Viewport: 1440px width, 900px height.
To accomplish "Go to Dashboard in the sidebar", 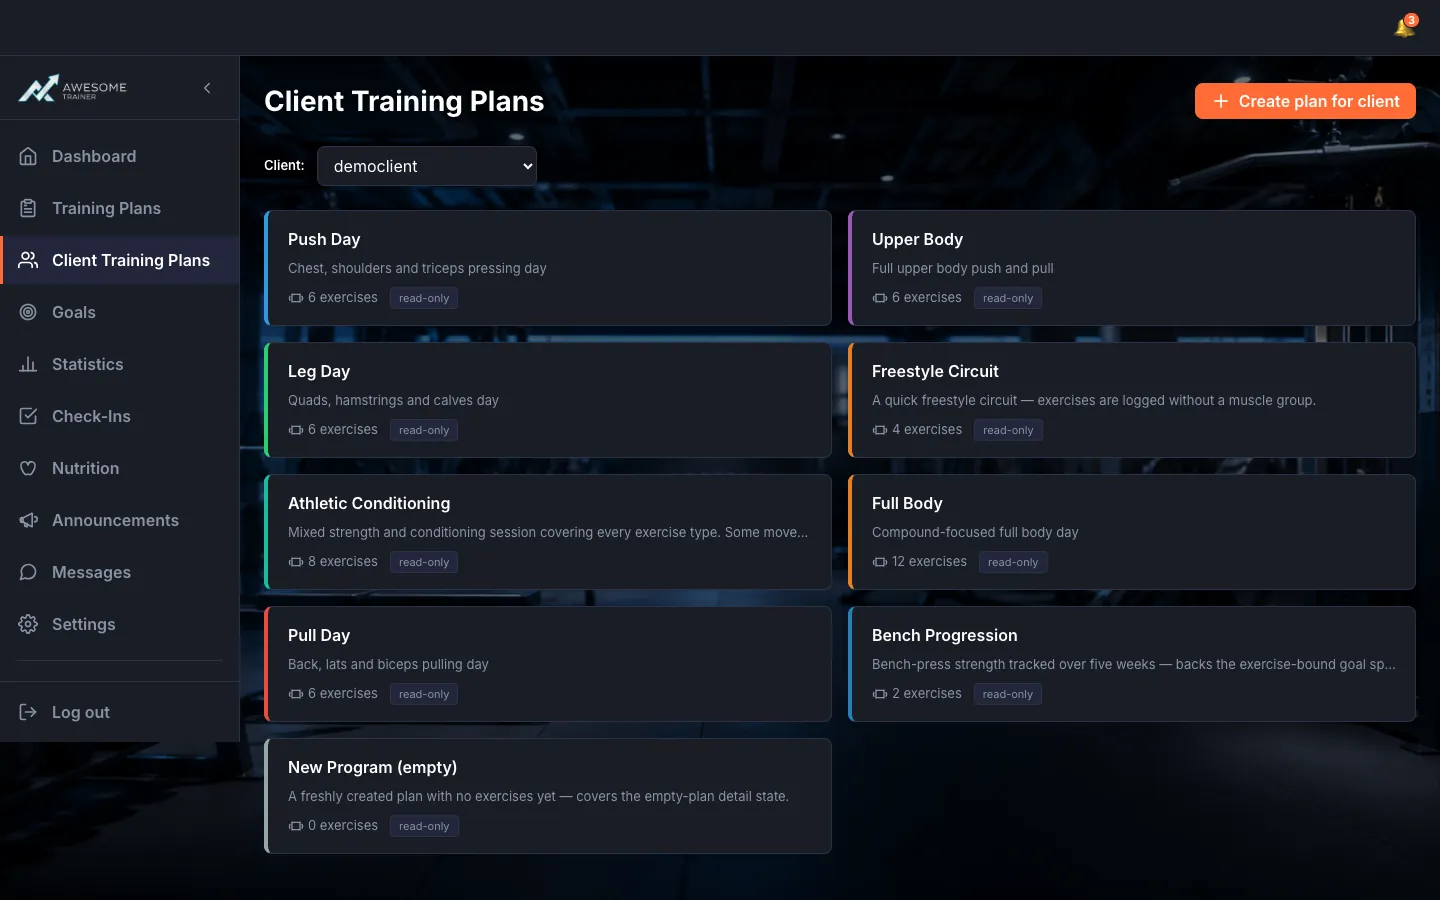I will (x=120, y=156).
